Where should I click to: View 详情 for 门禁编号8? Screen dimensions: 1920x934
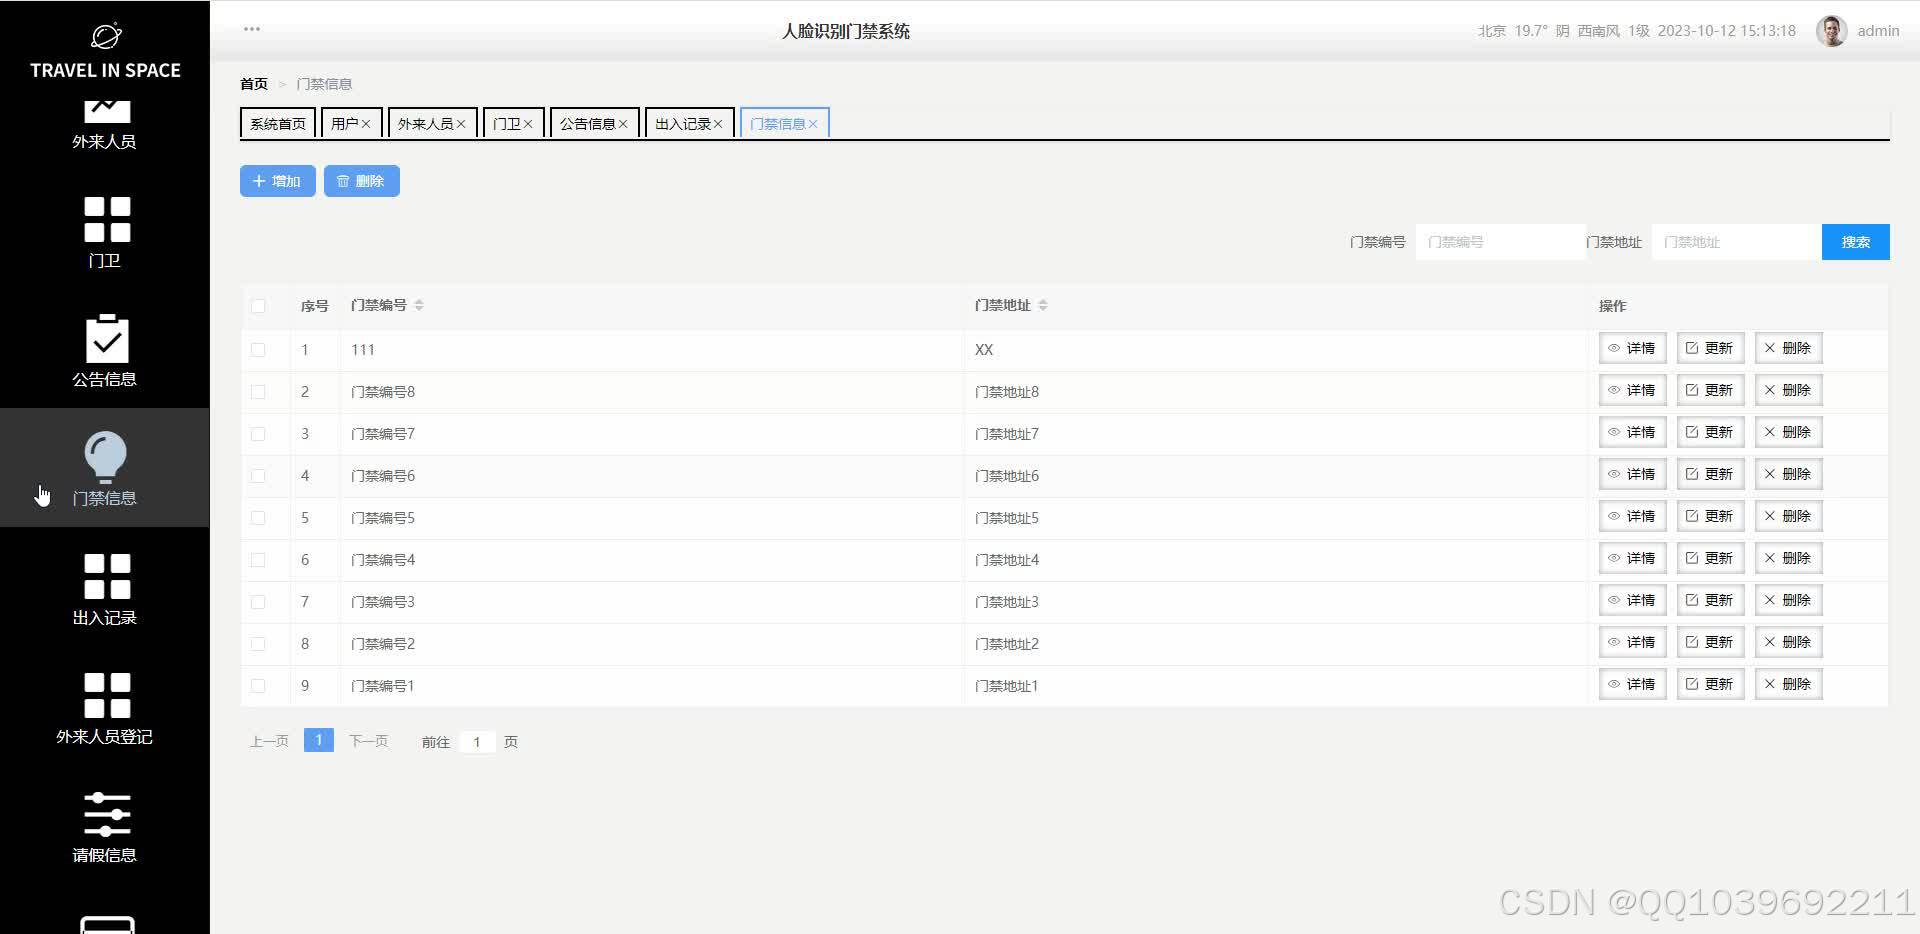pyautogui.click(x=1632, y=390)
